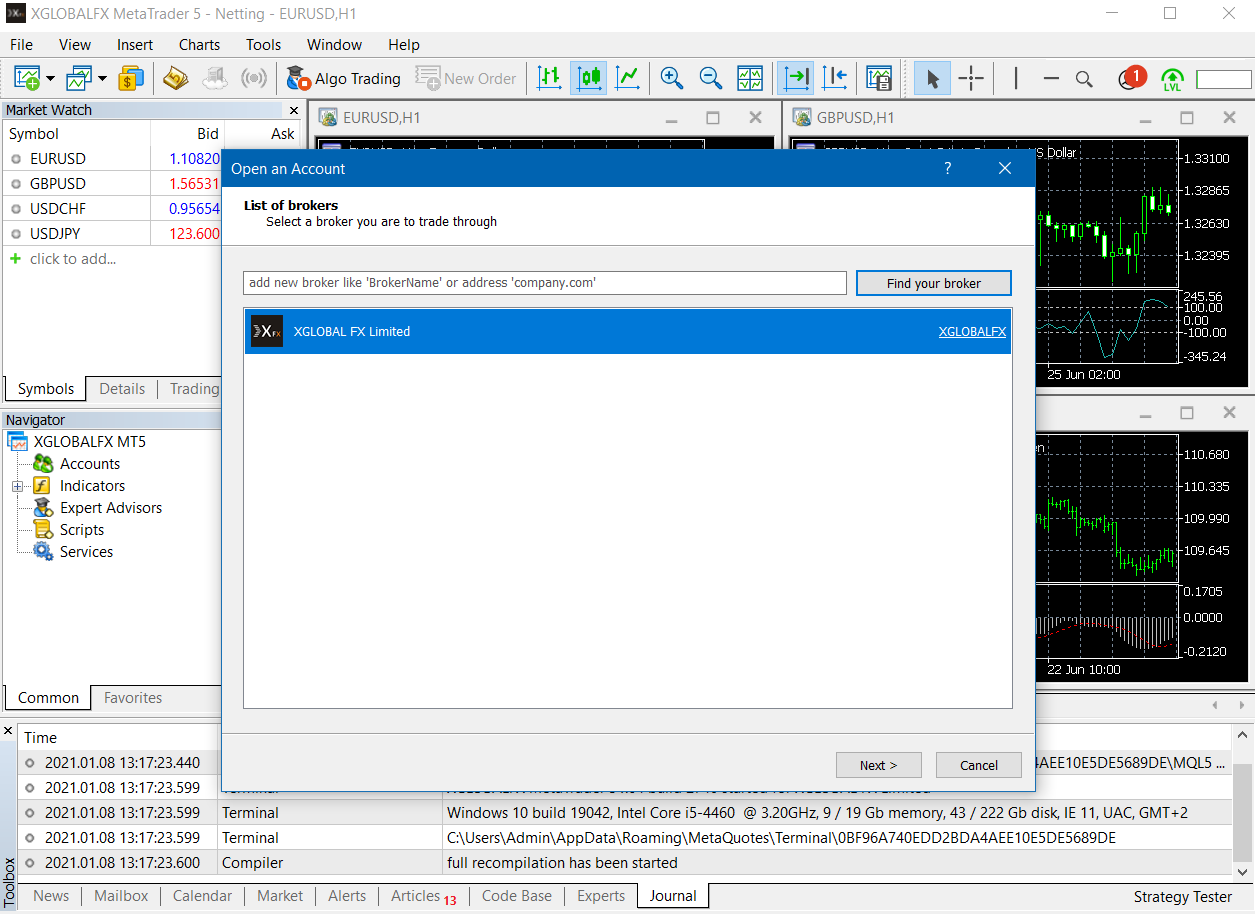The image size is (1255, 914).
Task: Click Find your broker button
Action: [934, 283]
